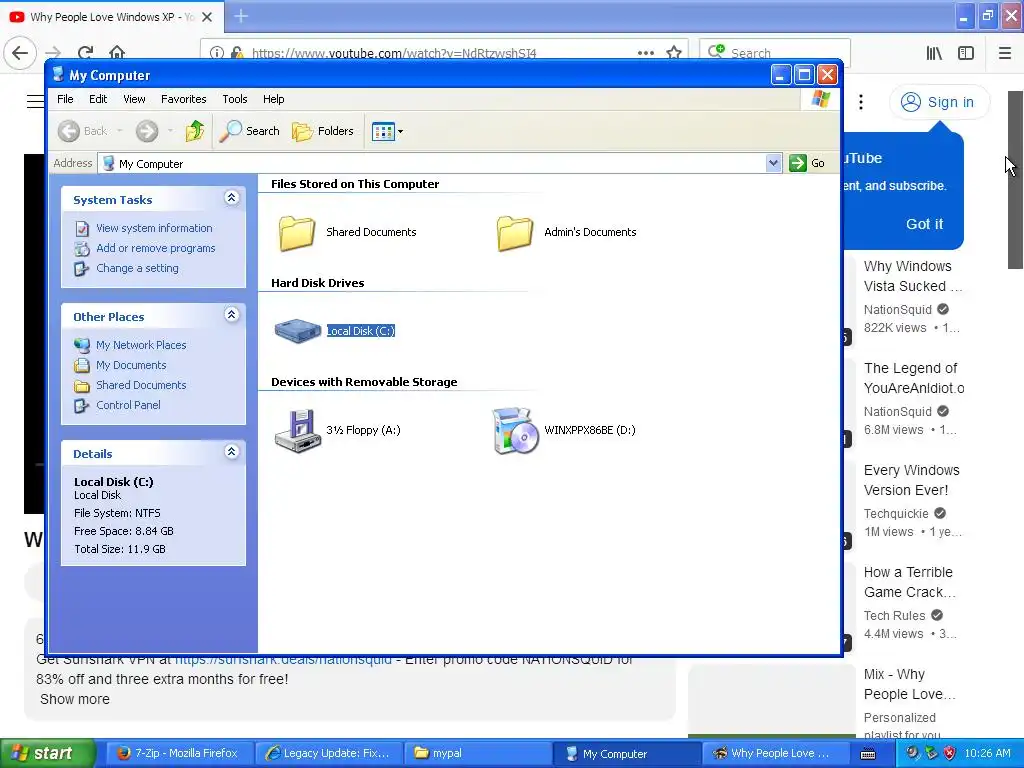Click Got it on YouTube tooltip
The height and width of the screenshot is (768, 1024).
(924, 224)
